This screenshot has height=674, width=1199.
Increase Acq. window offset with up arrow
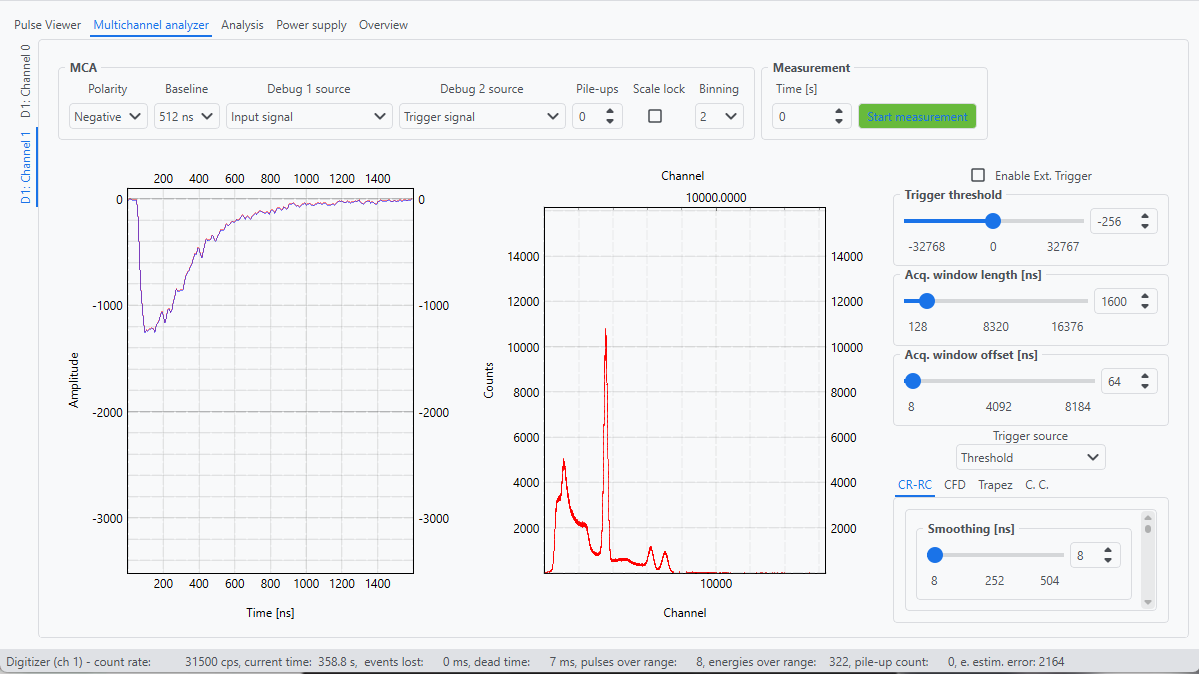(x=1146, y=376)
